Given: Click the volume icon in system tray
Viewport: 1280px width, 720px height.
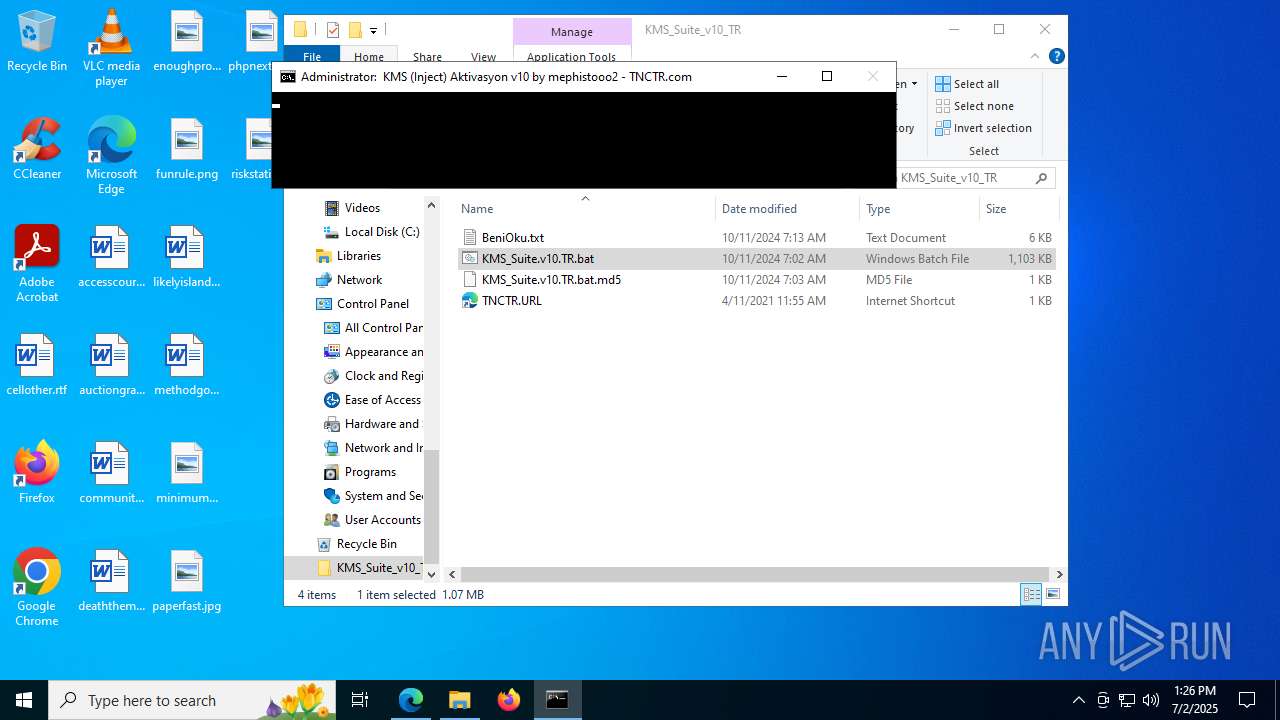Looking at the screenshot, I should (x=1150, y=700).
